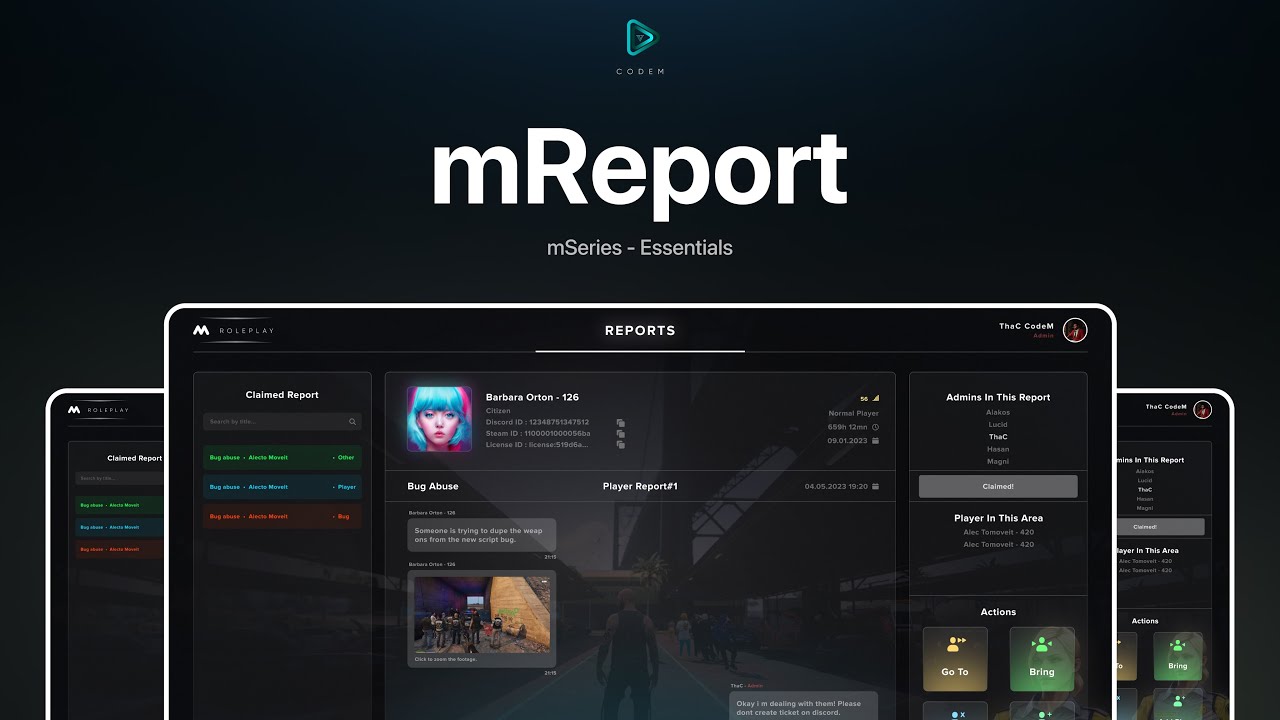Copy the Steam ID with its copy icon

pos(621,434)
